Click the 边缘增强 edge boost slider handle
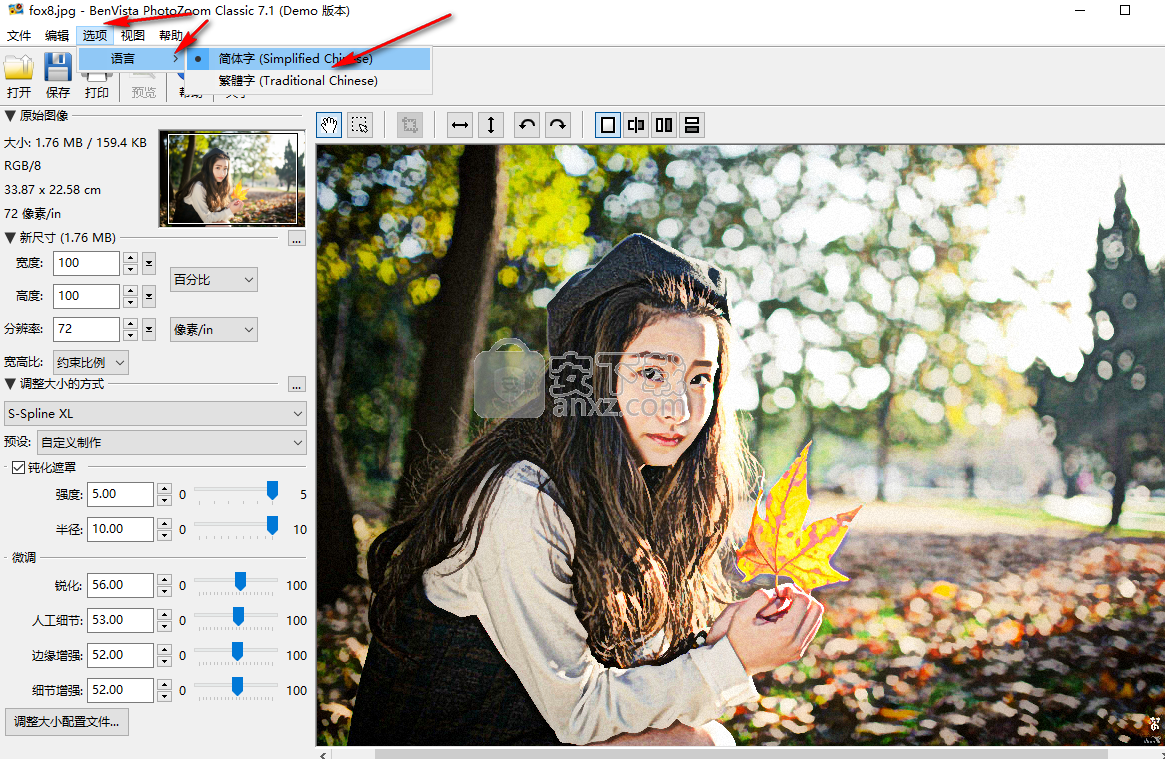 pyautogui.click(x=237, y=651)
